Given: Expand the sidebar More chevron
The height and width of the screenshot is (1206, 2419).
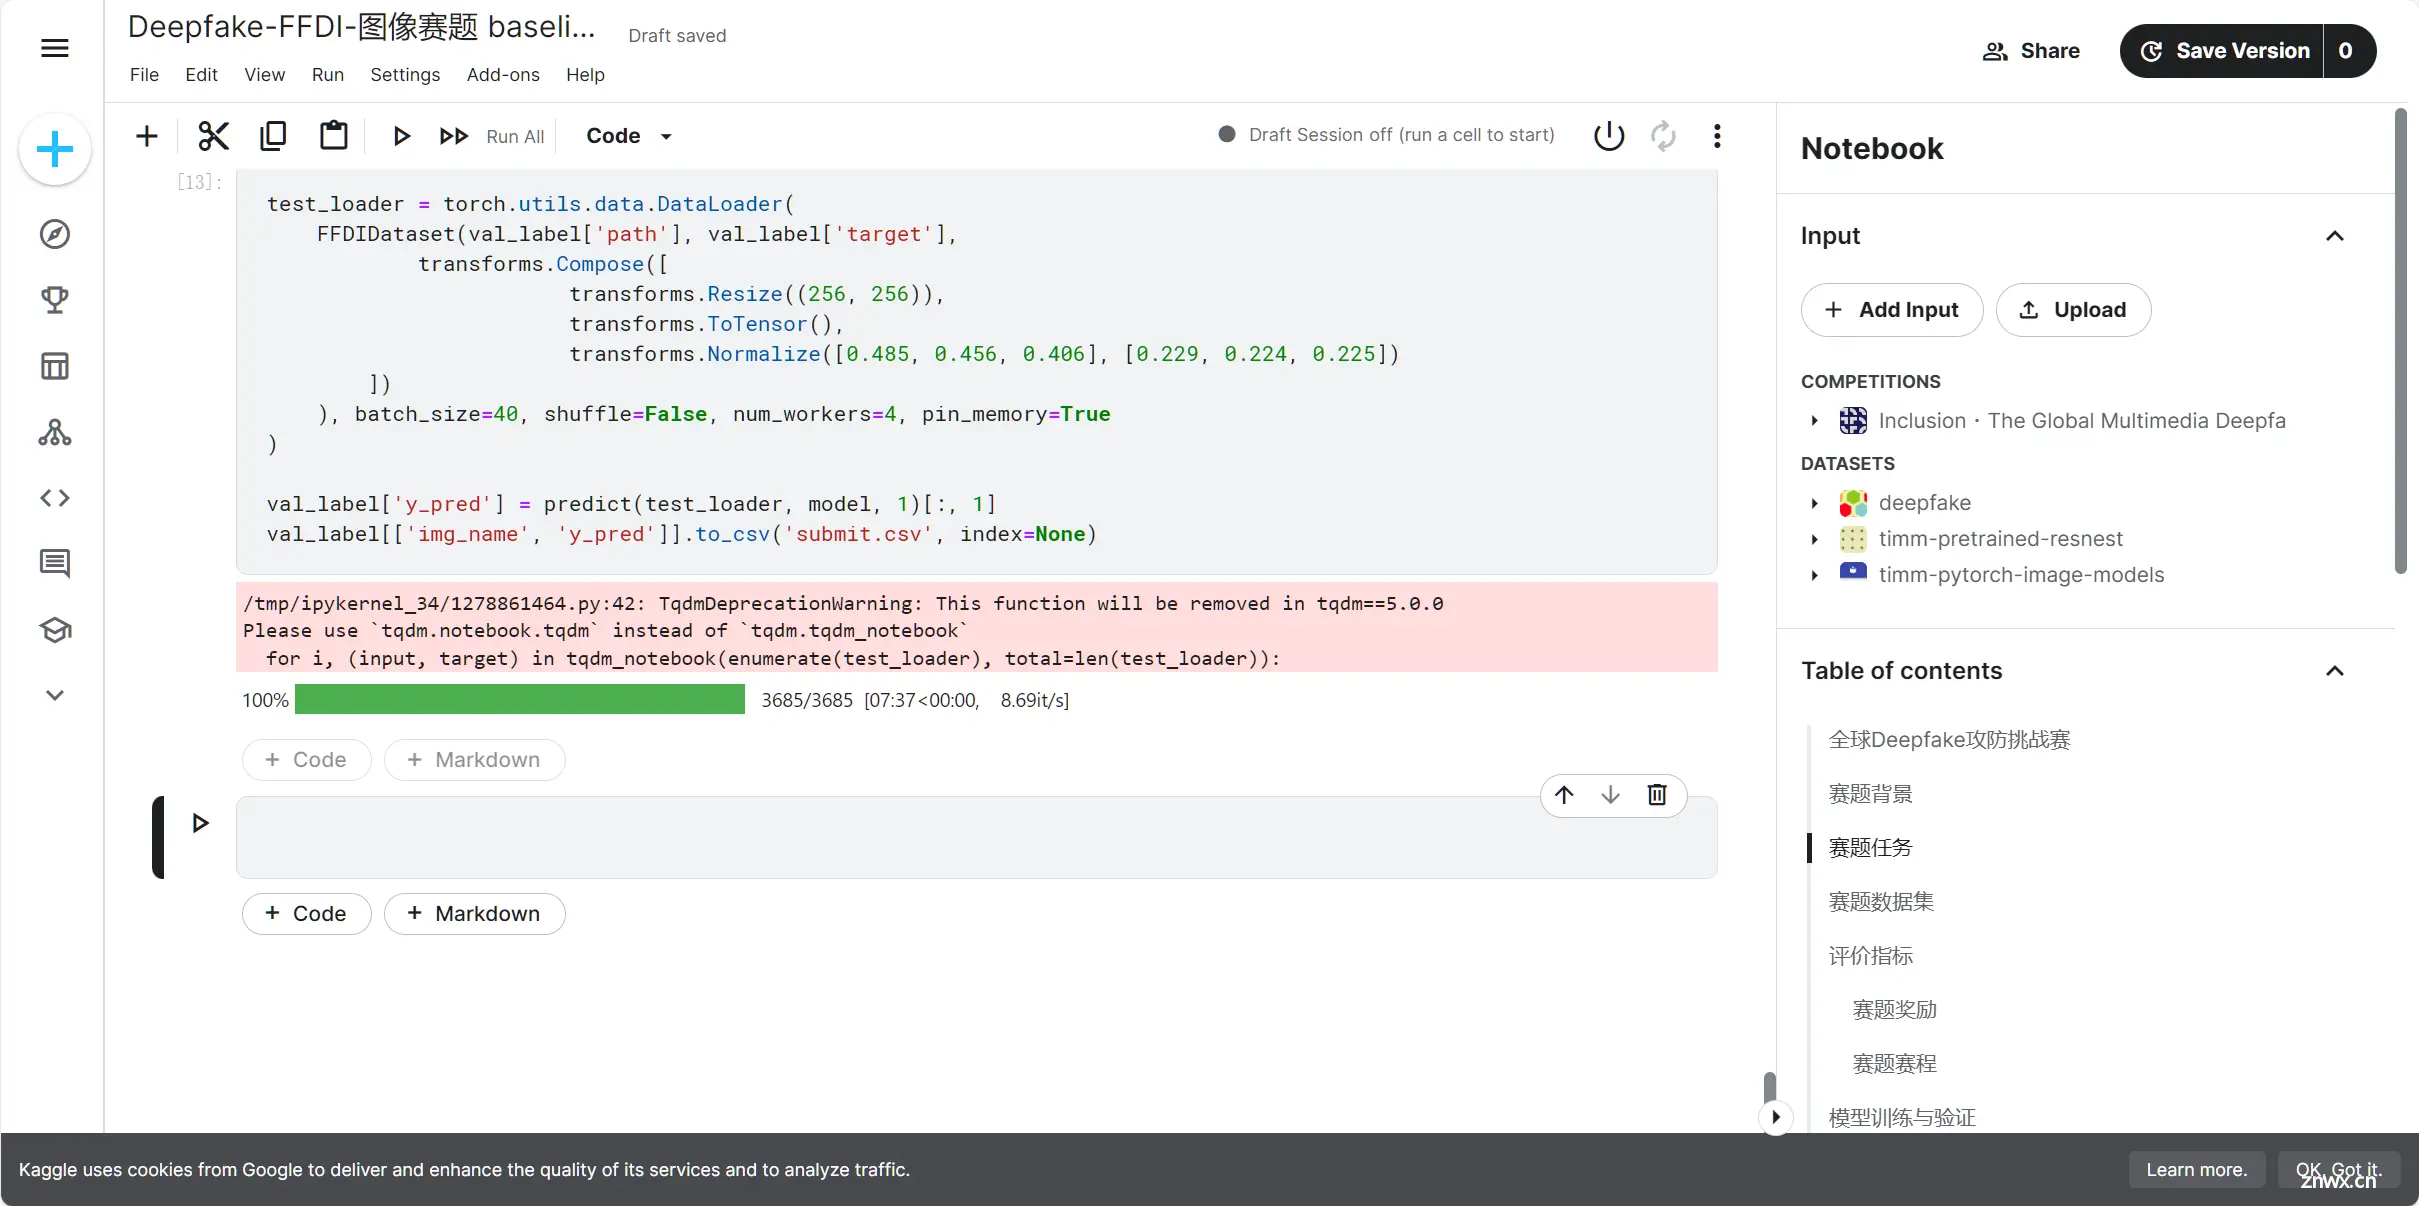Looking at the screenshot, I should [55, 695].
